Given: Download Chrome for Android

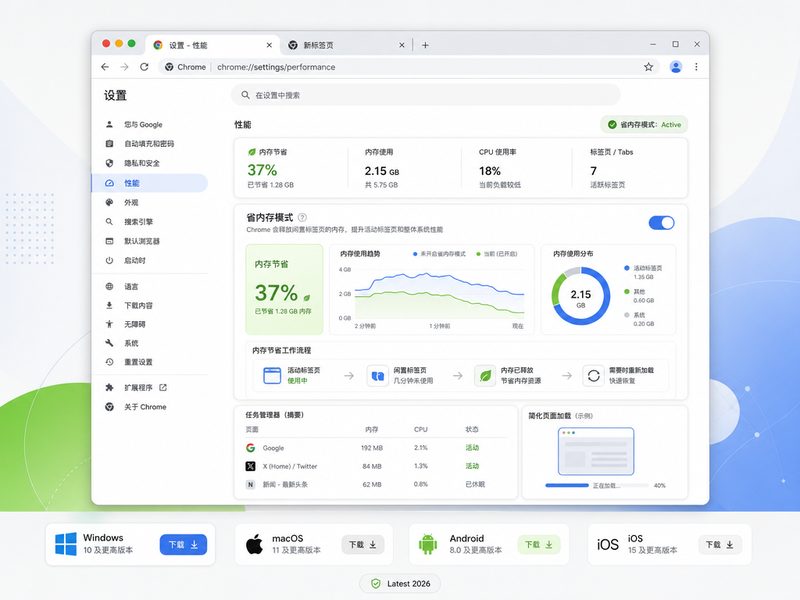Looking at the screenshot, I should 539,545.
